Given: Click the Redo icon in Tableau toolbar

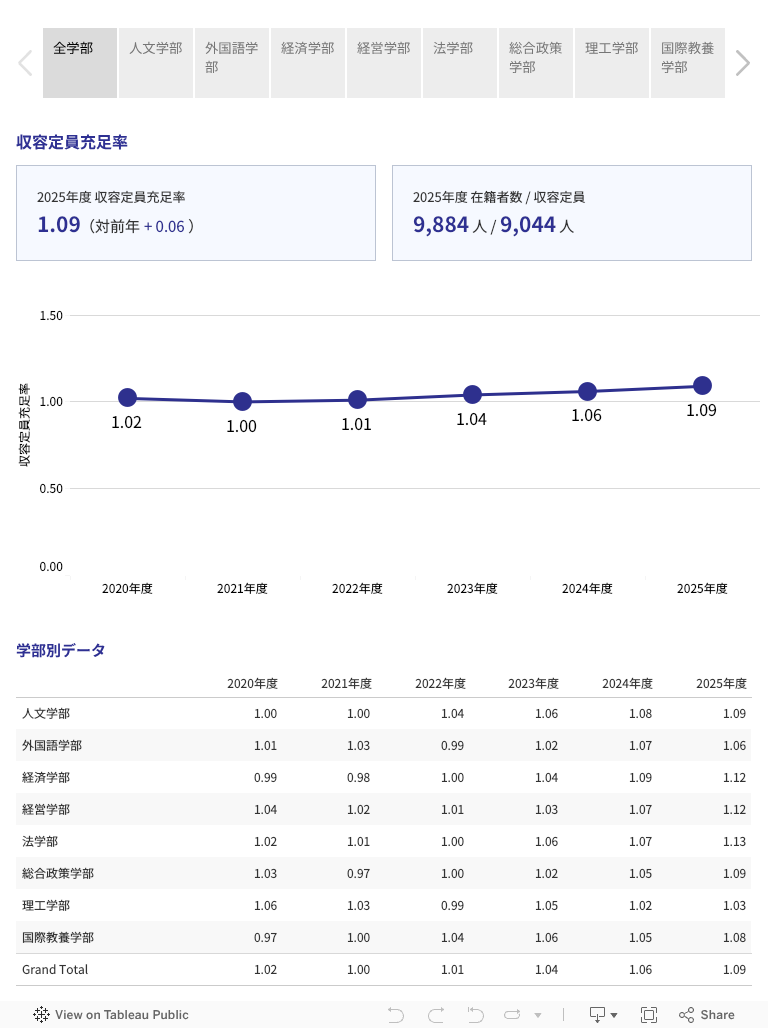Looking at the screenshot, I should pos(436,1015).
